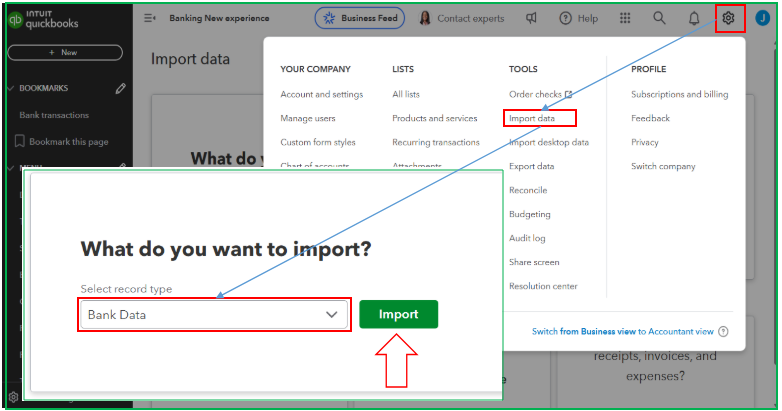The height and width of the screenshot is (411, 782).
Task: Click the LISTS heading
Action: [403, 69]
